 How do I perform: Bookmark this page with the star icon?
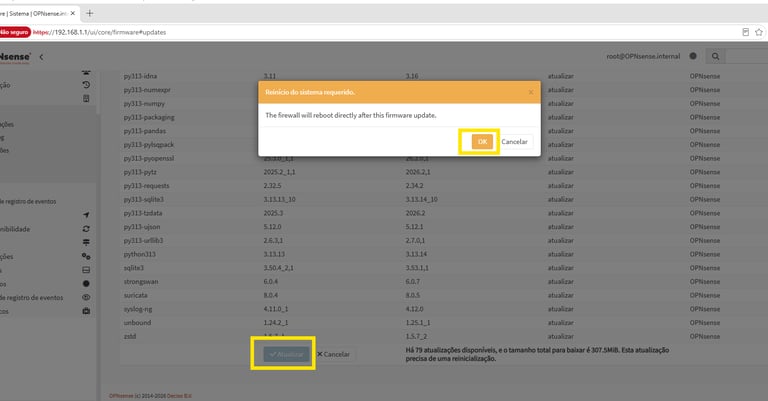(759, 32)
